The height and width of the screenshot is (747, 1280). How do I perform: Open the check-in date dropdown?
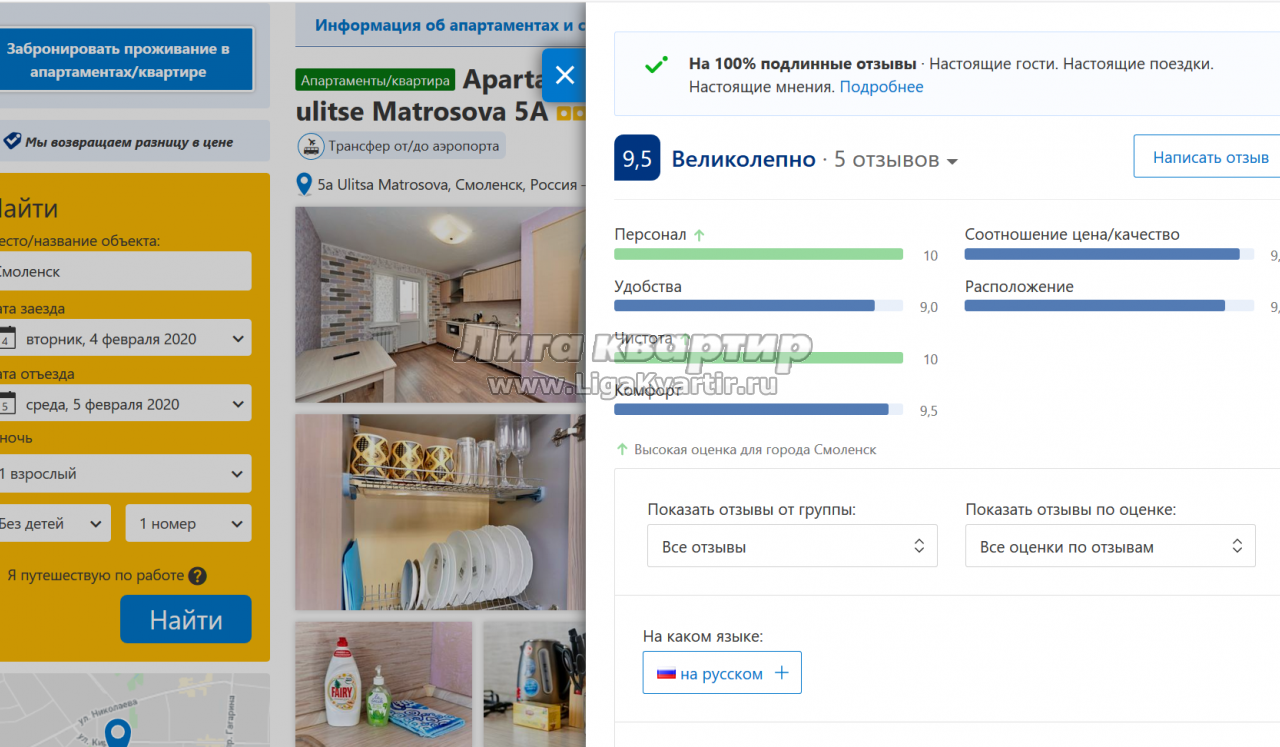(125, 339)
